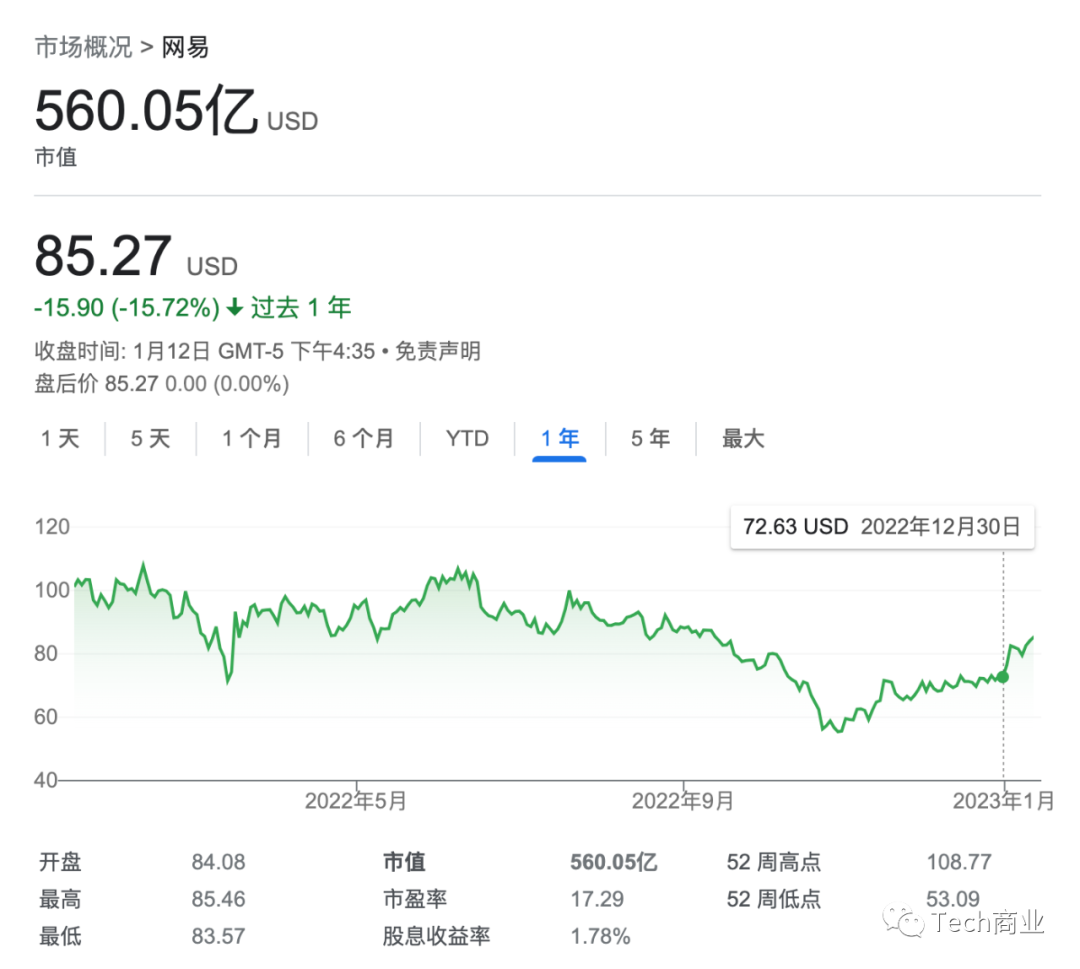Select the 1 天 time range tab

pos(60,439)
